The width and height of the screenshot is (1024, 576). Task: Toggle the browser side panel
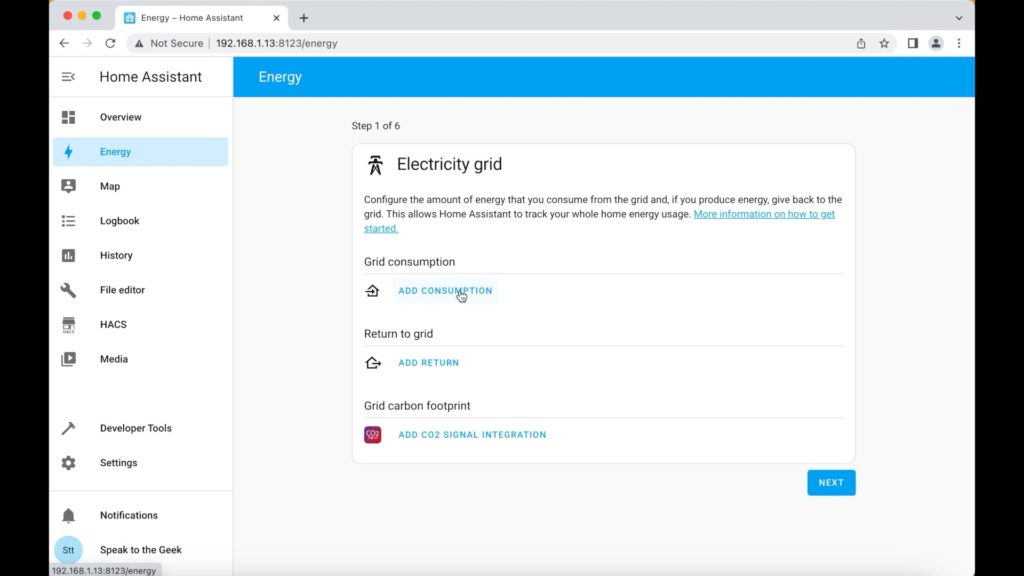pos(913,43)
